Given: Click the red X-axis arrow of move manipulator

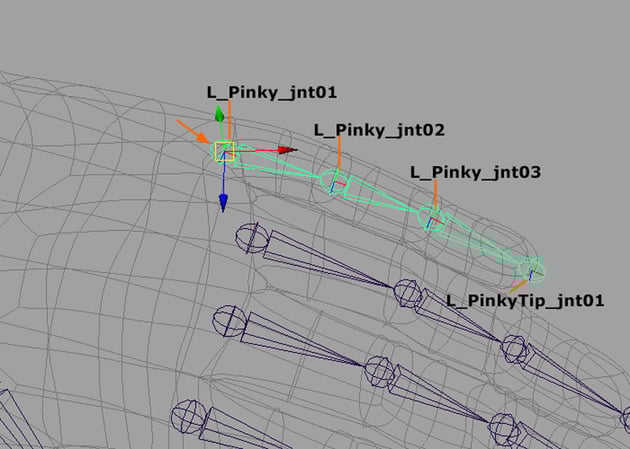Looking at the screenshot, I should point(287,150).
